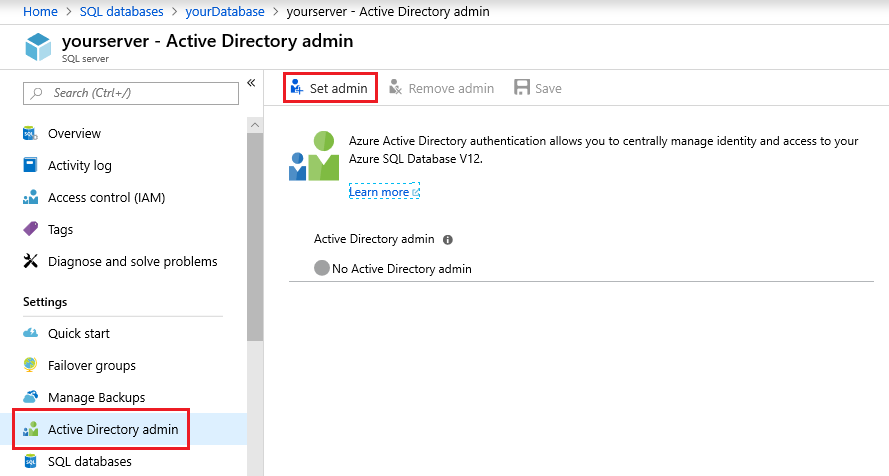Click the Overview SQL icon
Image resolution: width=889 pixels, height=476 pixels.
30,134
